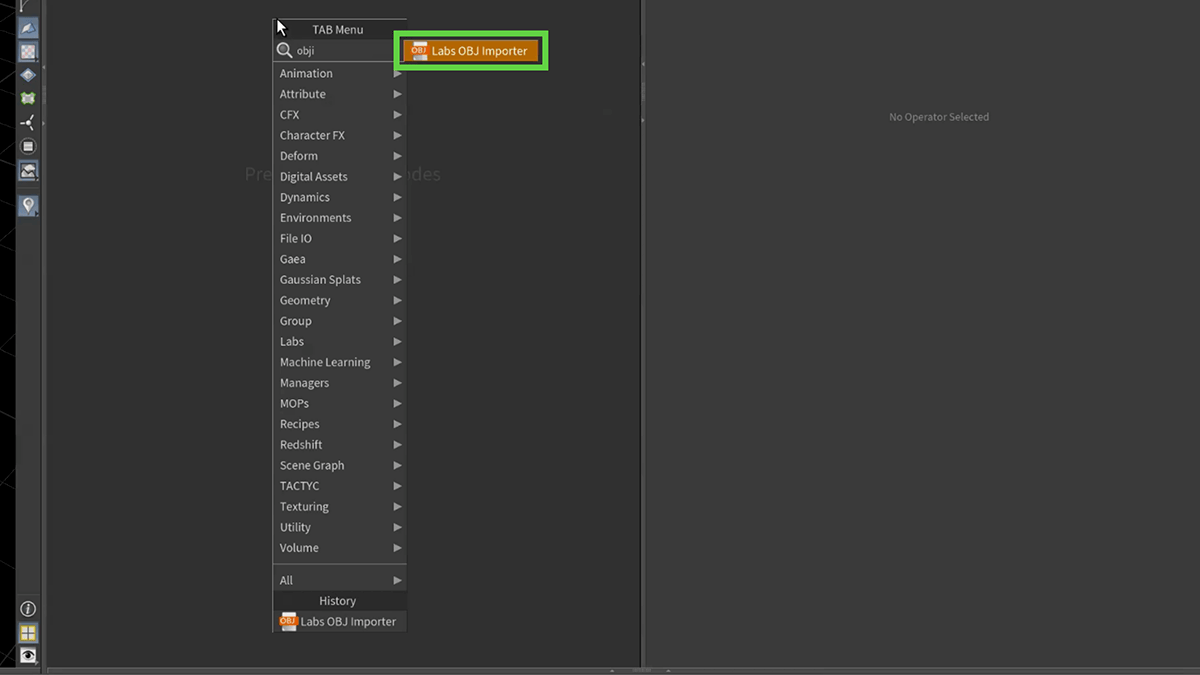Toggle the blue diamond icon in left toolbar
This screenshot has width=1200, height=675.
pyautogui.click(x=28, y=75)
